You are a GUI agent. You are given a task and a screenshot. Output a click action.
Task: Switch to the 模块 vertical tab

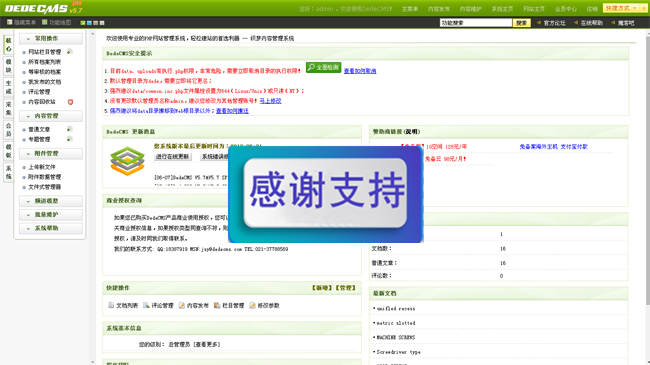pyautogui.click(x=9, y=66)
